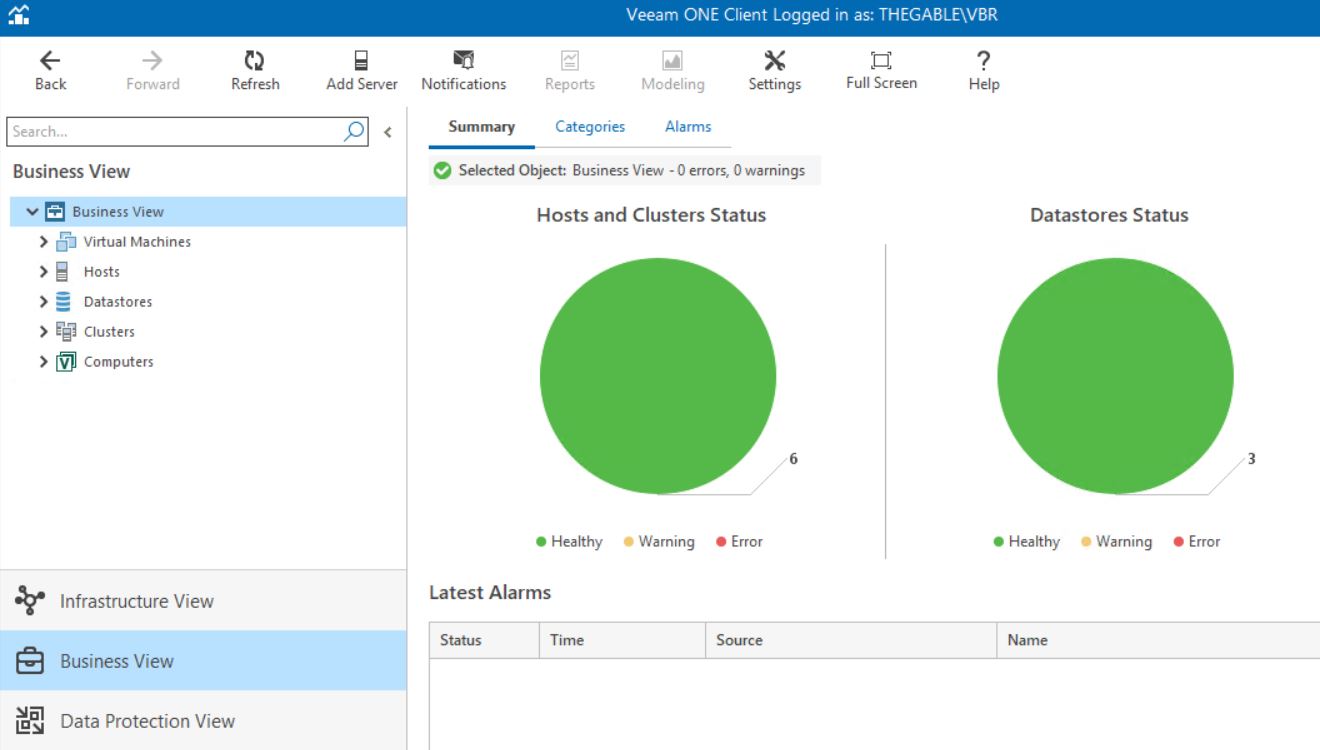Click the Forward arrow toolbar icon
The width and height of the screenshot is (1320, 750).
(152, 61)
